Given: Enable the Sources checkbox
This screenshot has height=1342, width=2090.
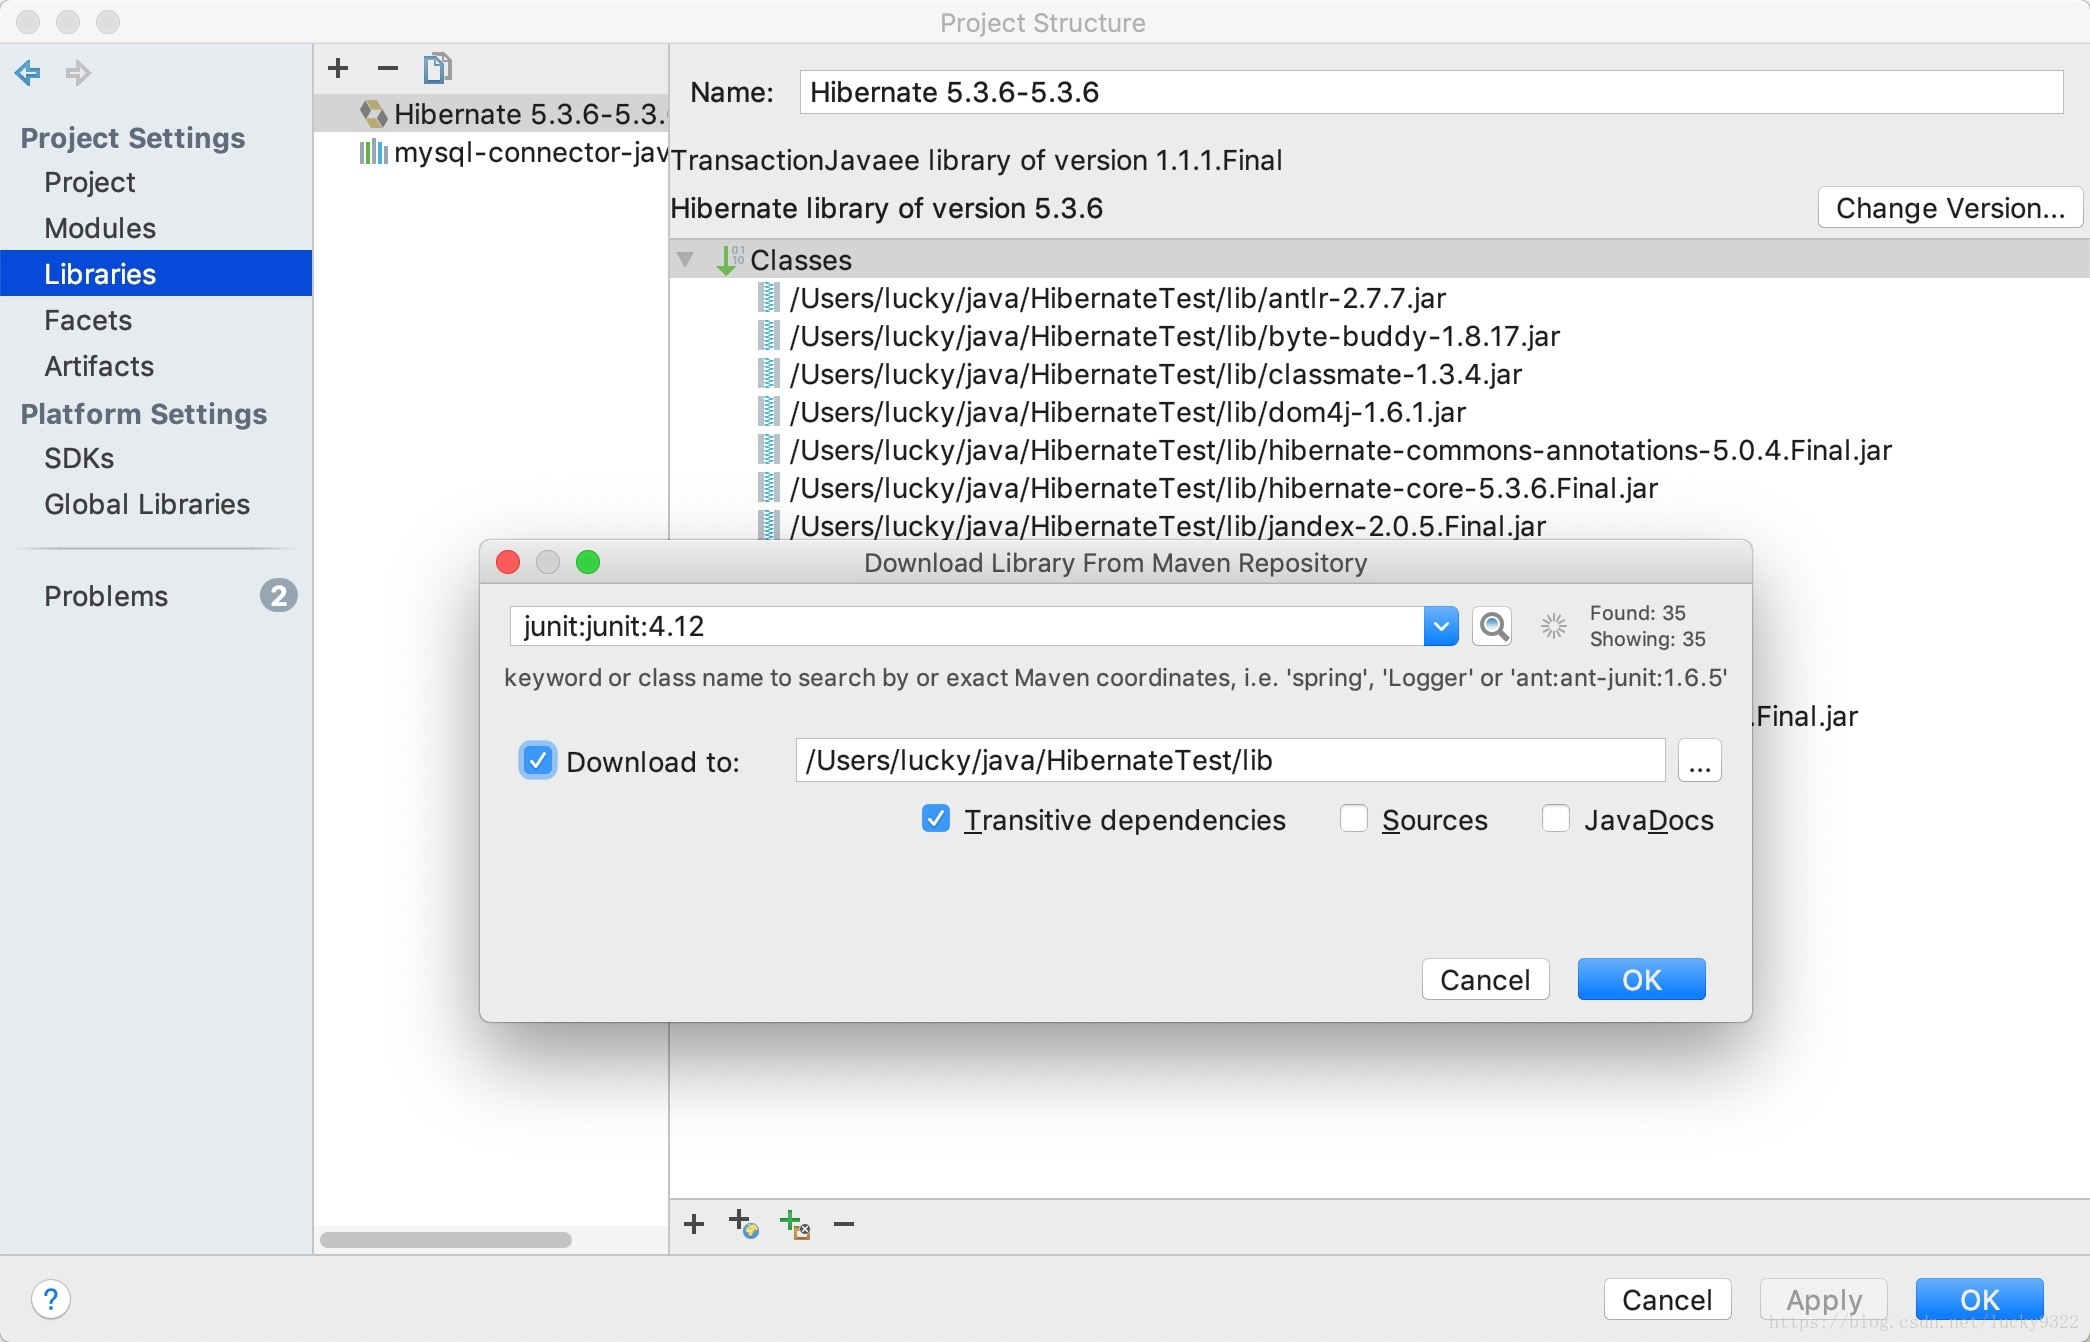Looking at the screenshot, I should point(1354,819).
